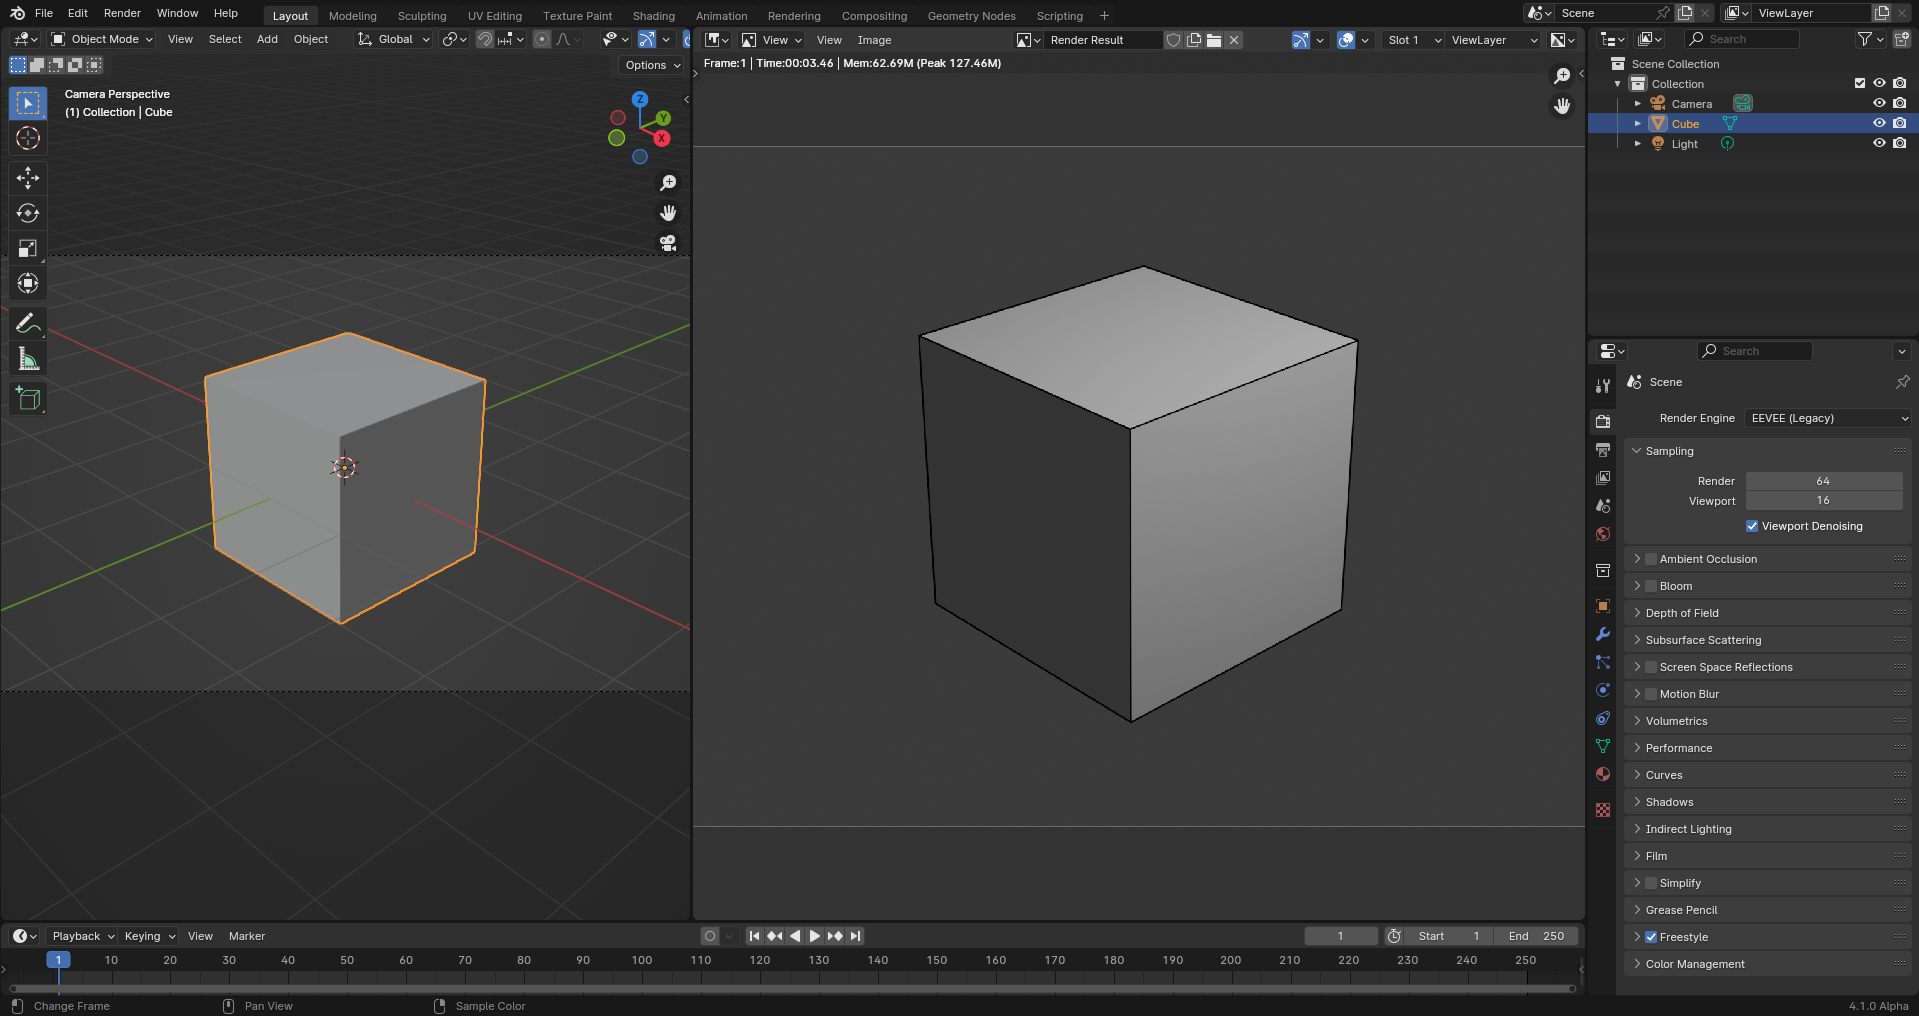The height and width of the screenshot is (1016, 1919).
Task: Activate the Rotate tool
Action: (x=28, y=213)
